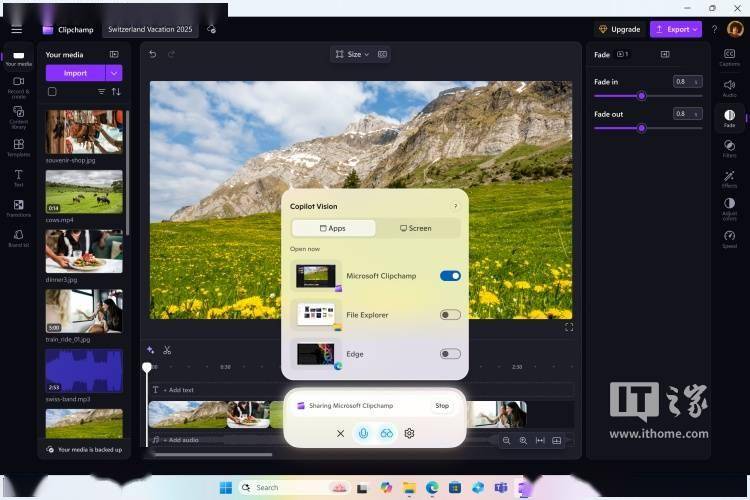
Task: Open the Windows Start button
Action: click(x=226, y=488)
